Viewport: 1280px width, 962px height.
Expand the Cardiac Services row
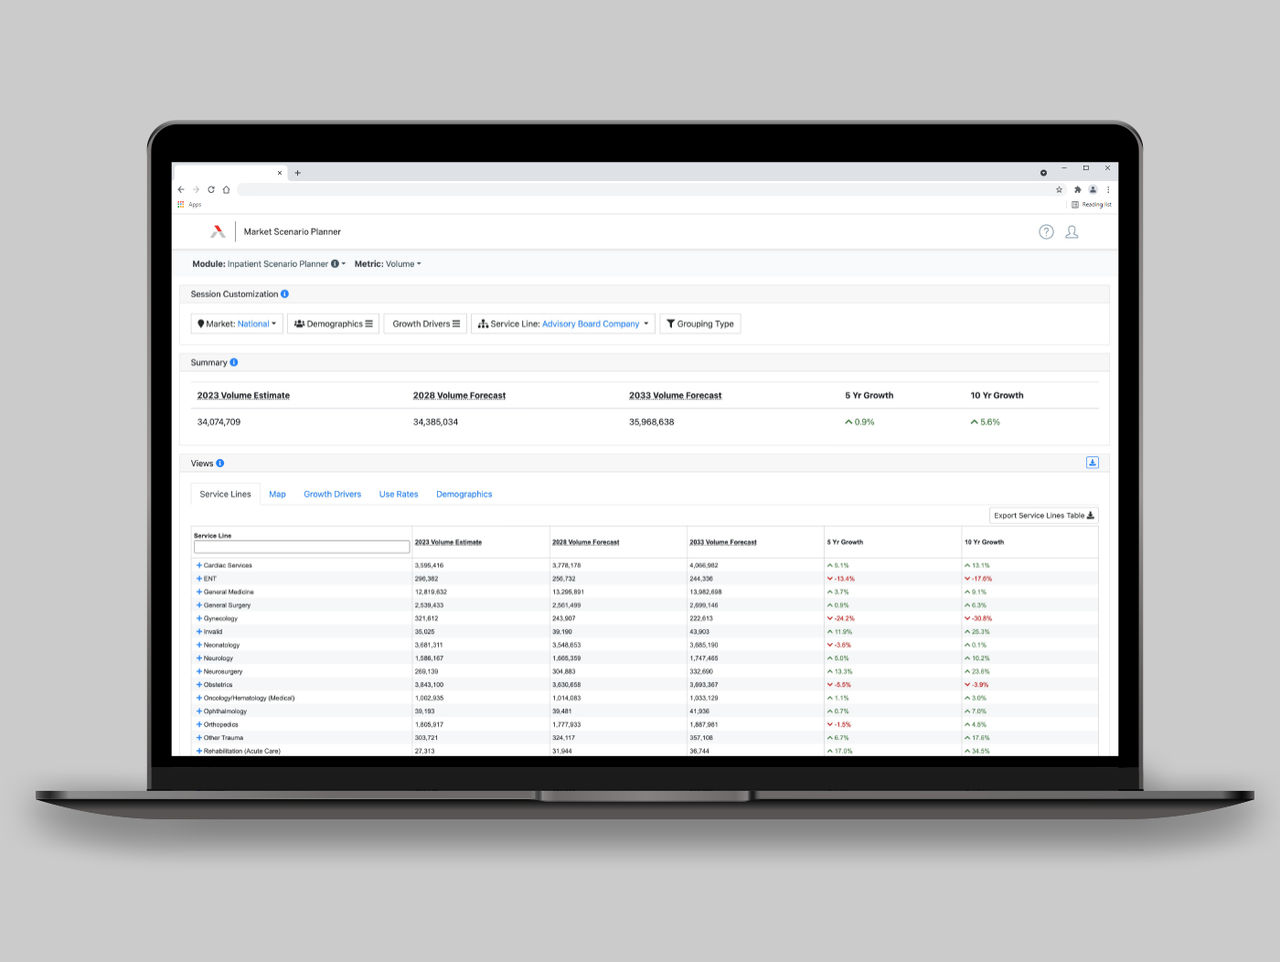(x=199, y=566)
